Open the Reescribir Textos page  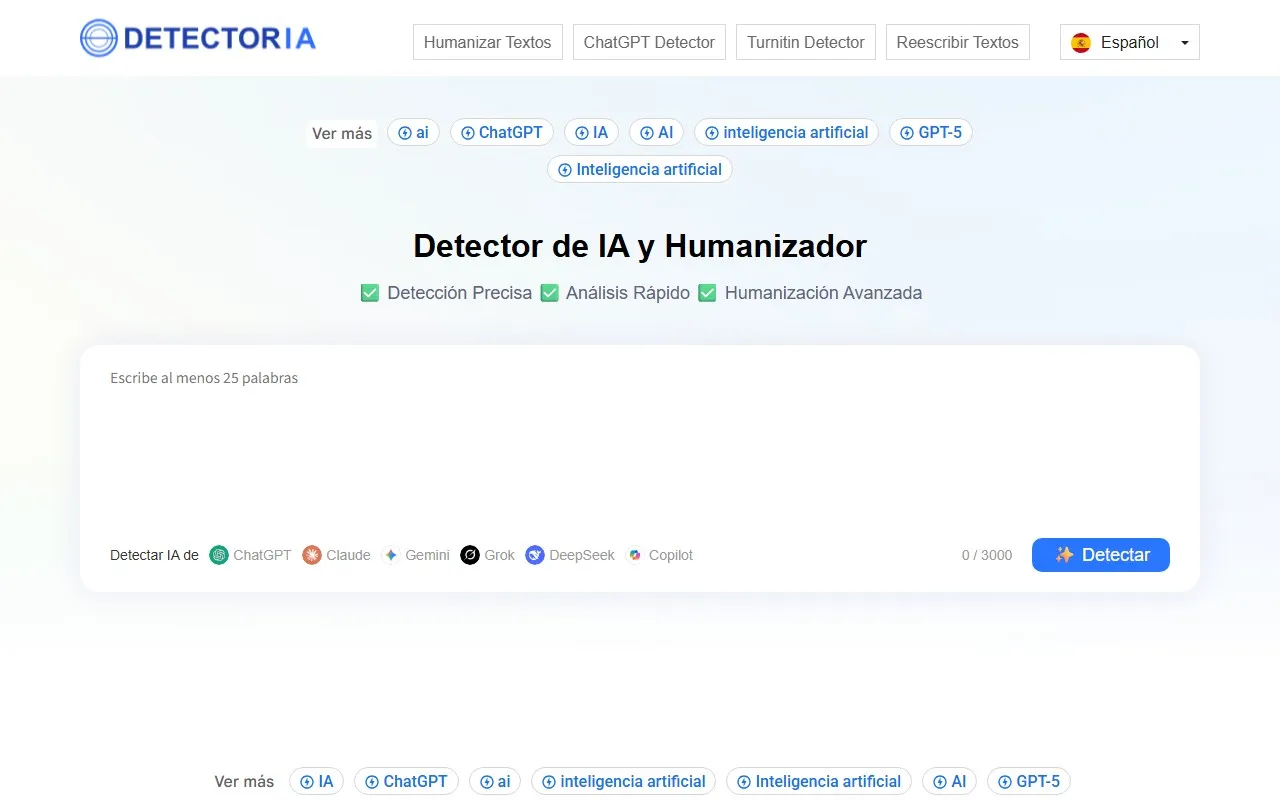click(957, 42)
